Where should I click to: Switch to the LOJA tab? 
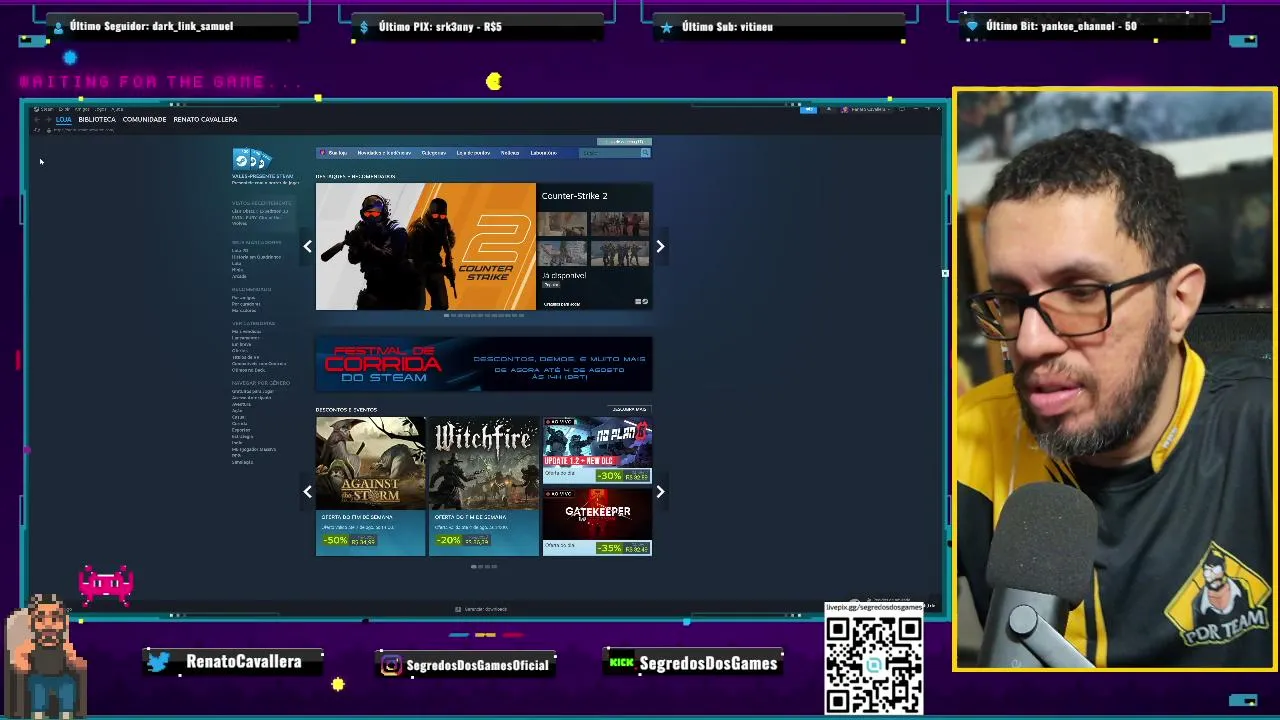click(x=64, y=119)
